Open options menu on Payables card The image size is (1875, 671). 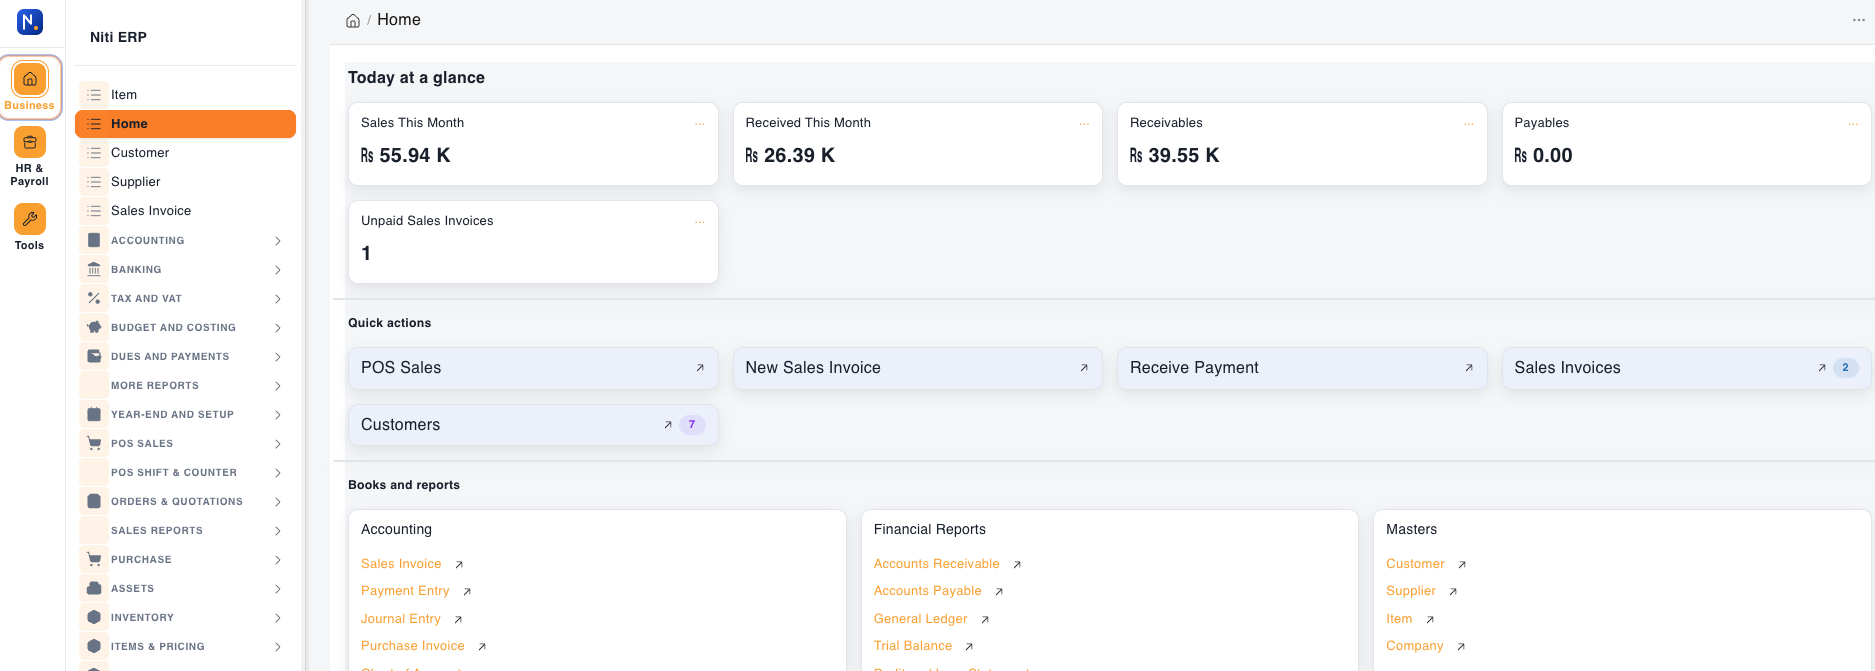pos(1853,124)
